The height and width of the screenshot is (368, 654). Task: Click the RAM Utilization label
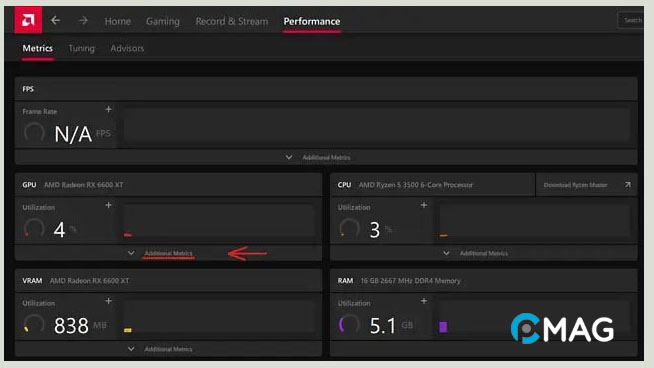[x=354, y=303]
